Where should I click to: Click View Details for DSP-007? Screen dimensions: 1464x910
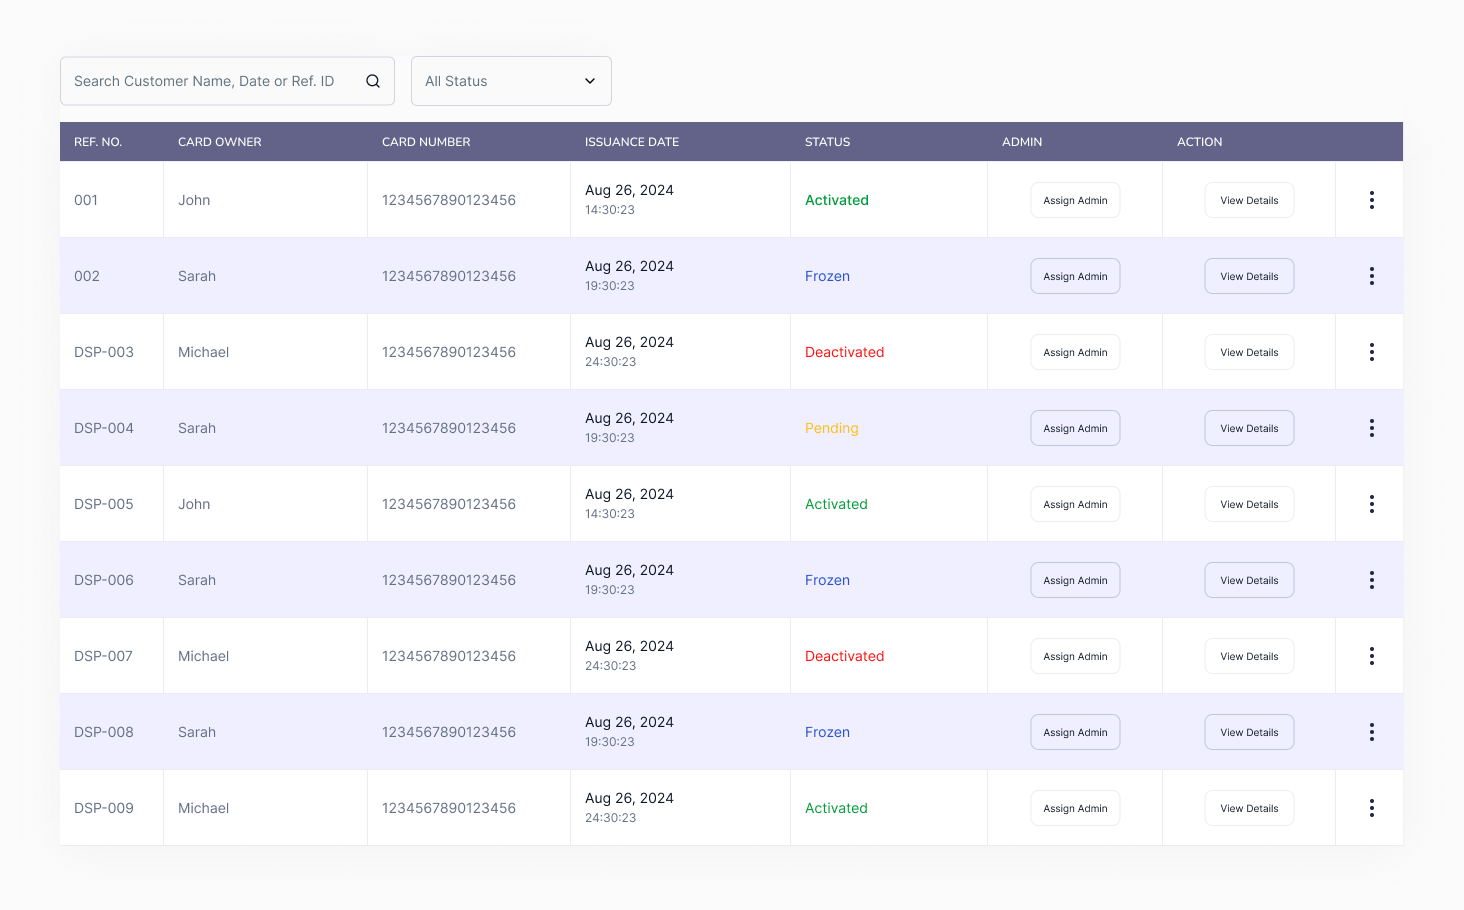tap(1249, 656)
